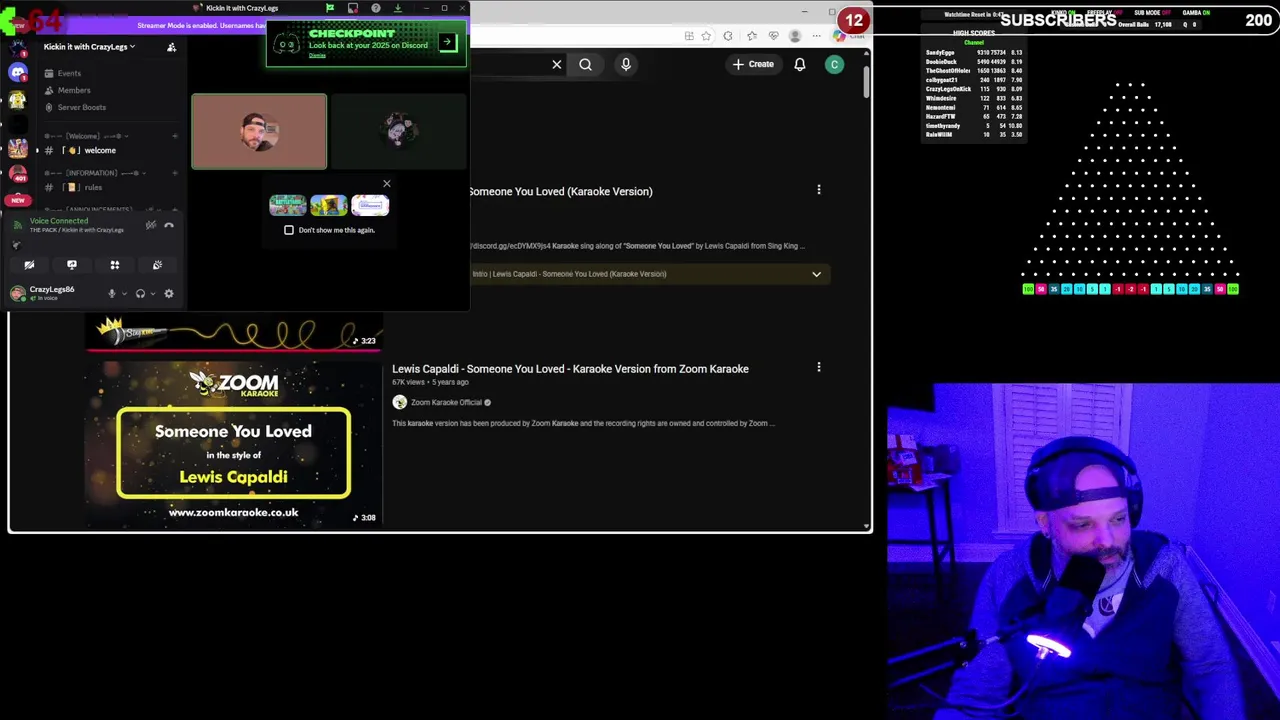This screenshot has height=720, width=1280.
Task: Clear the YouTube search box
Action: click(x=557, y=64)
